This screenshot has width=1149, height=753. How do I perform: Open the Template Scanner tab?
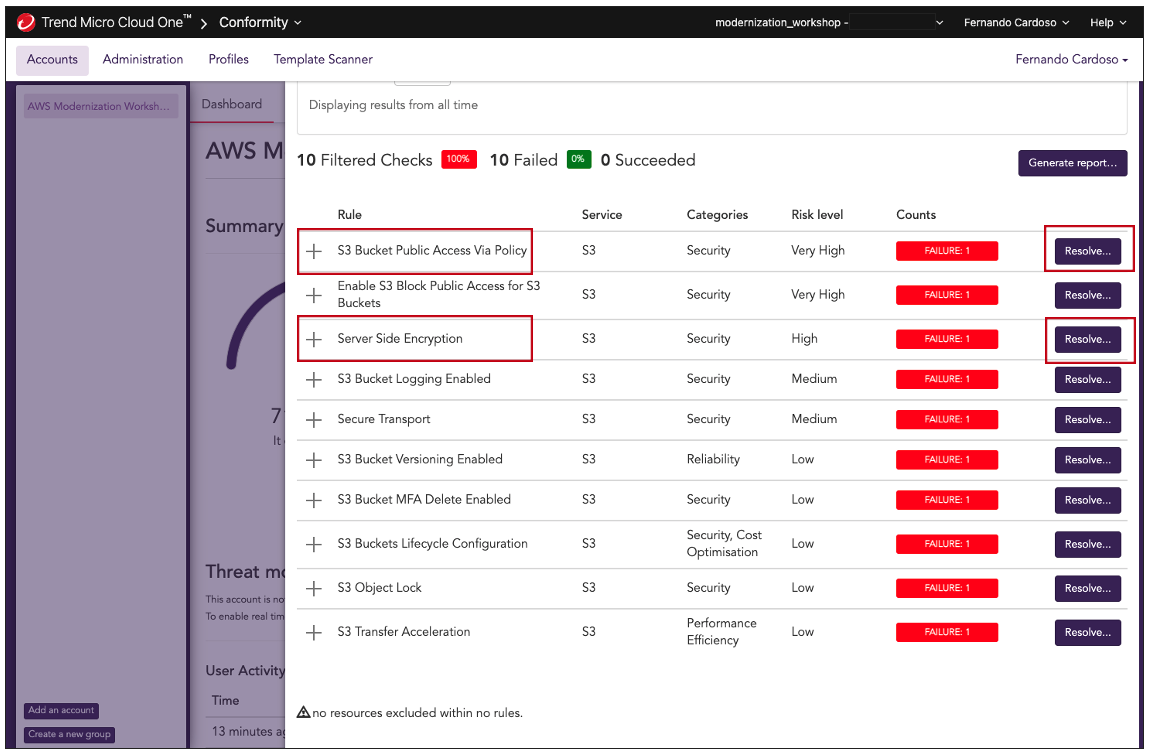pos(323,59)
